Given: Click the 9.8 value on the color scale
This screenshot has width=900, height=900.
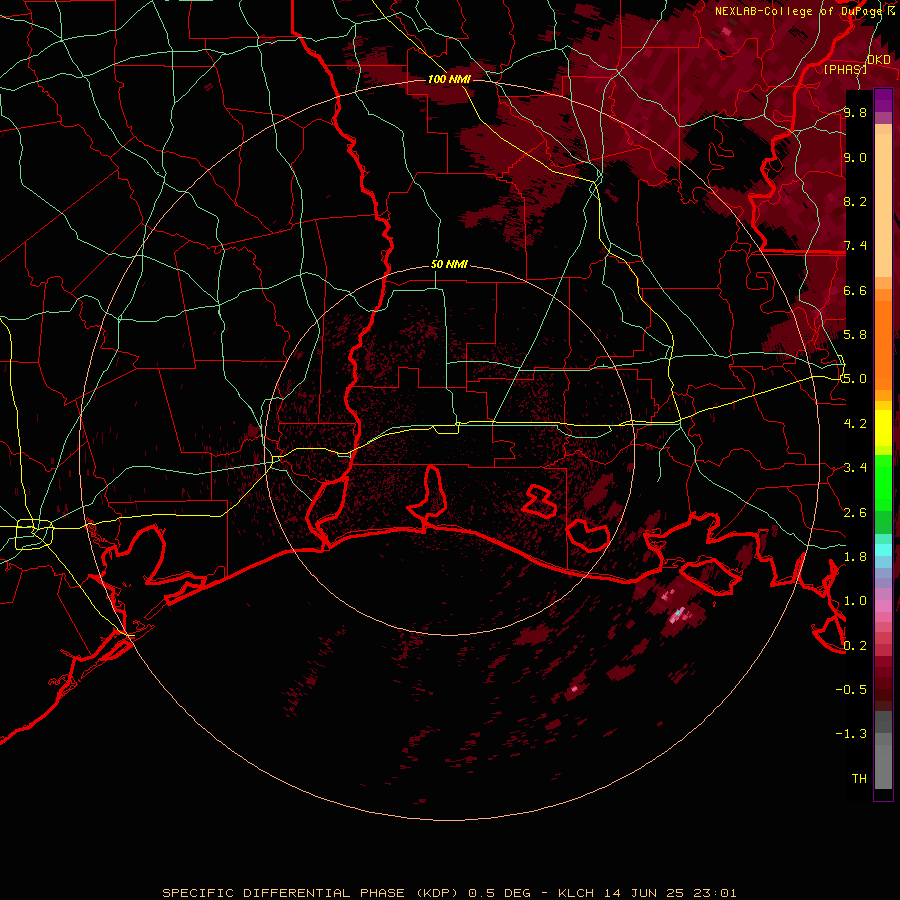Looking at the screenshot, I should (855, 112).
